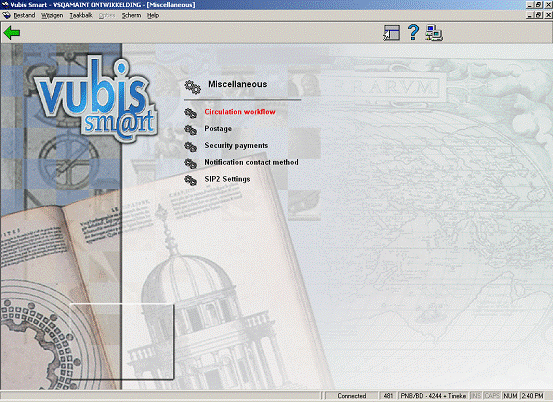Open the greyed Opties menu

pyautogui.click(x=107, y=16)
